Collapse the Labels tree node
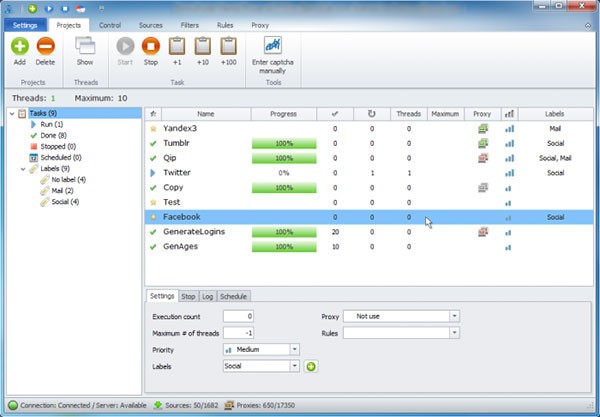600x417 pixels. tap(22, 169)
